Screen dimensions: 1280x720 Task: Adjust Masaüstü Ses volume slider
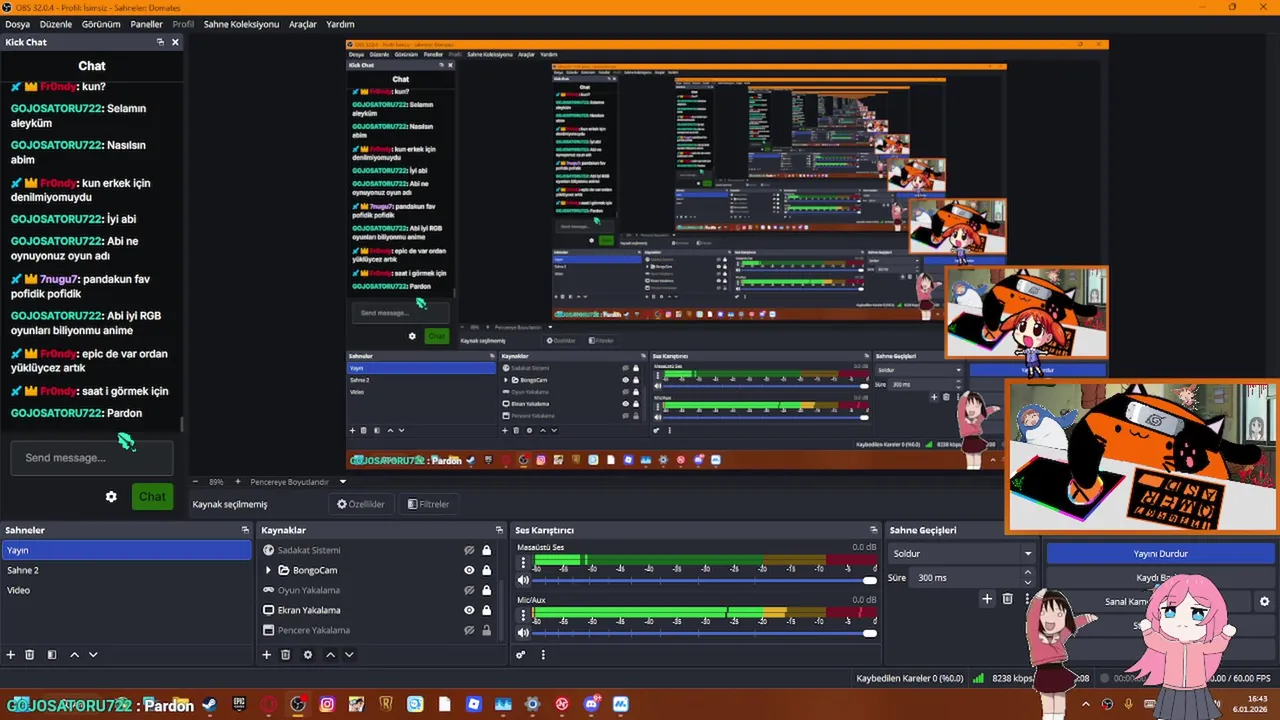pos(704,580)
